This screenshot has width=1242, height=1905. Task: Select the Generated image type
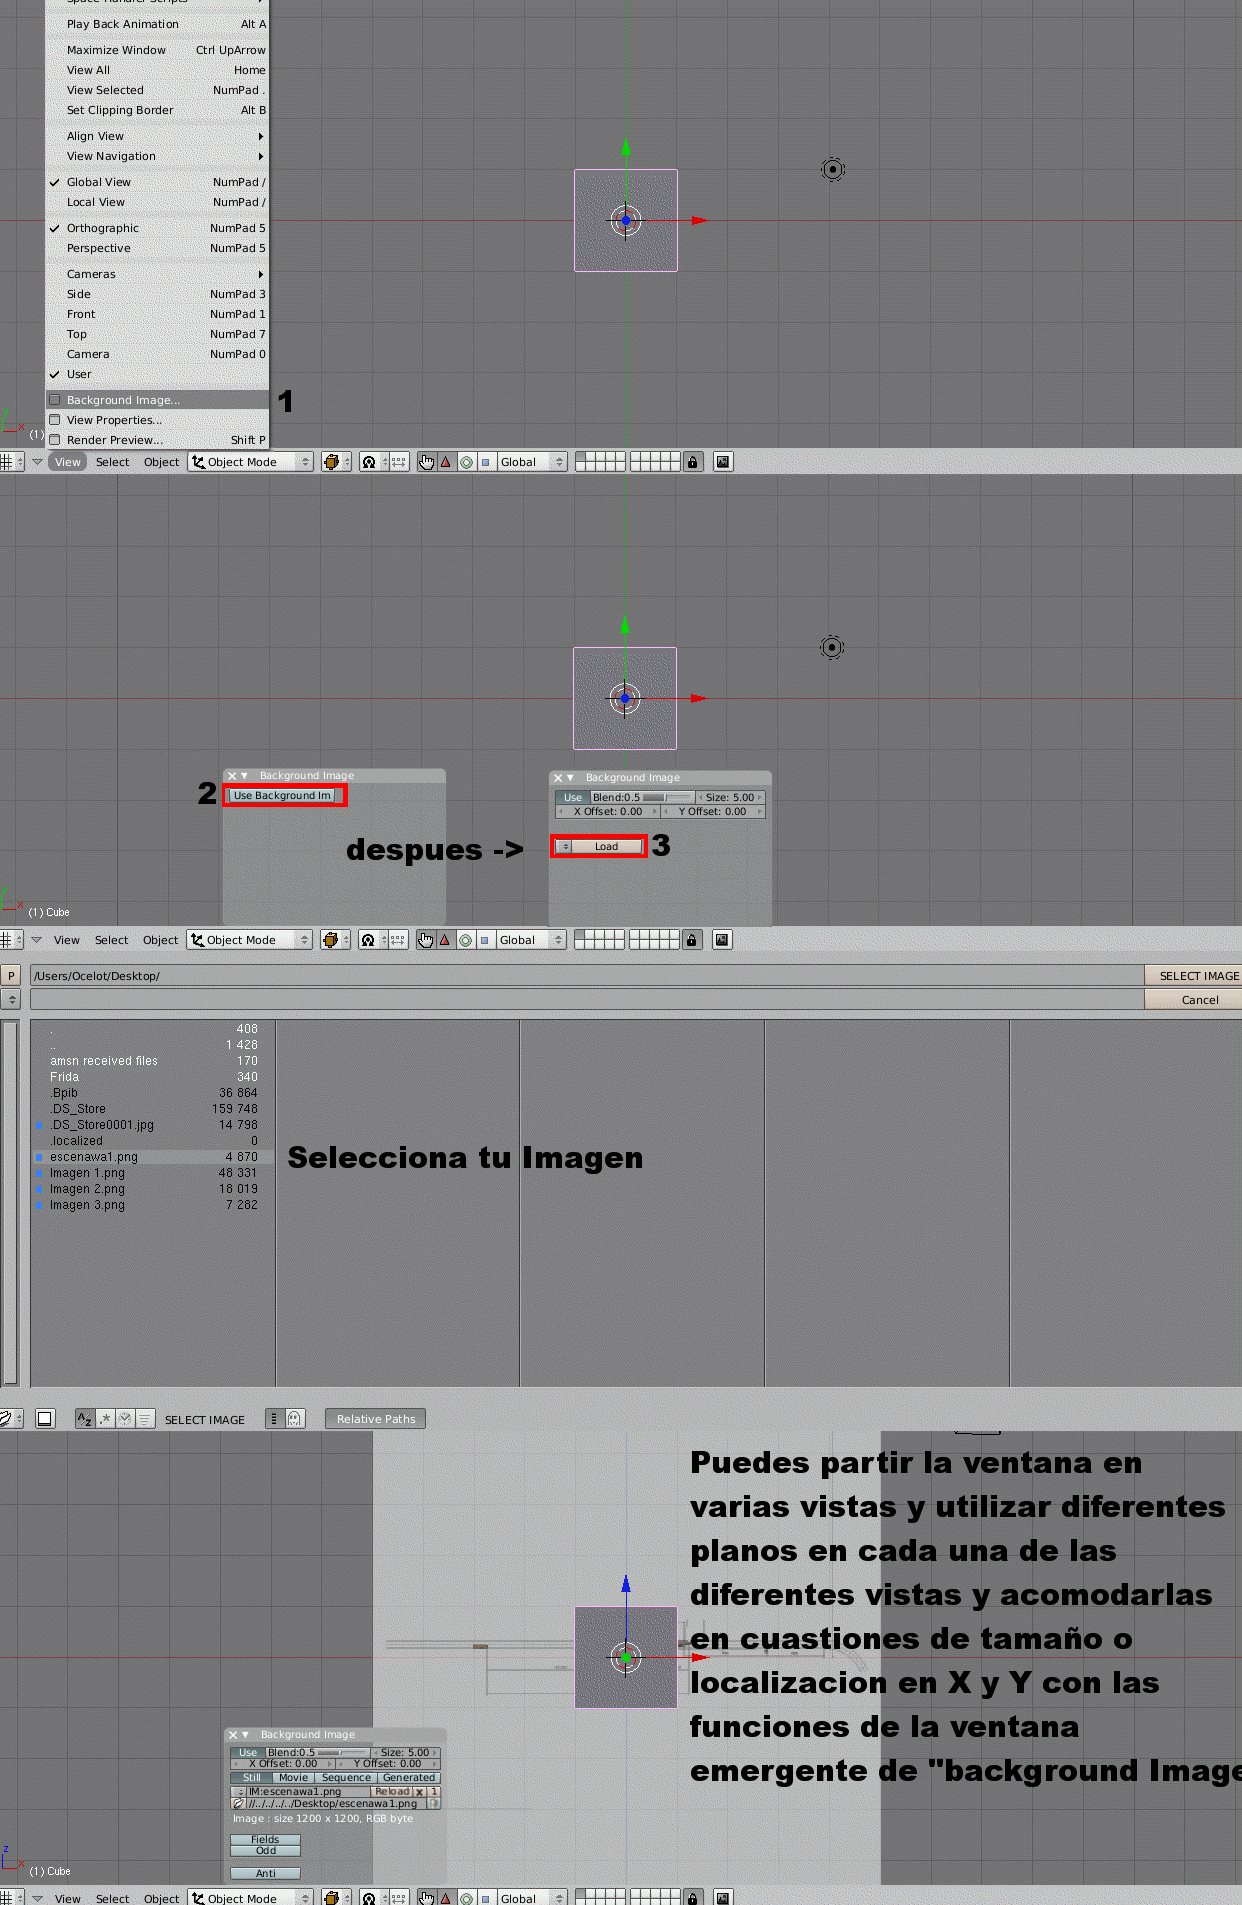pos(409,1778)
